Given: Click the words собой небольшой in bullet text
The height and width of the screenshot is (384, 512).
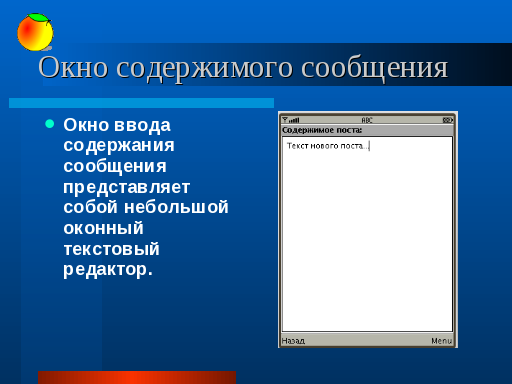Looking at the screenshot, I should coord(146,207).
